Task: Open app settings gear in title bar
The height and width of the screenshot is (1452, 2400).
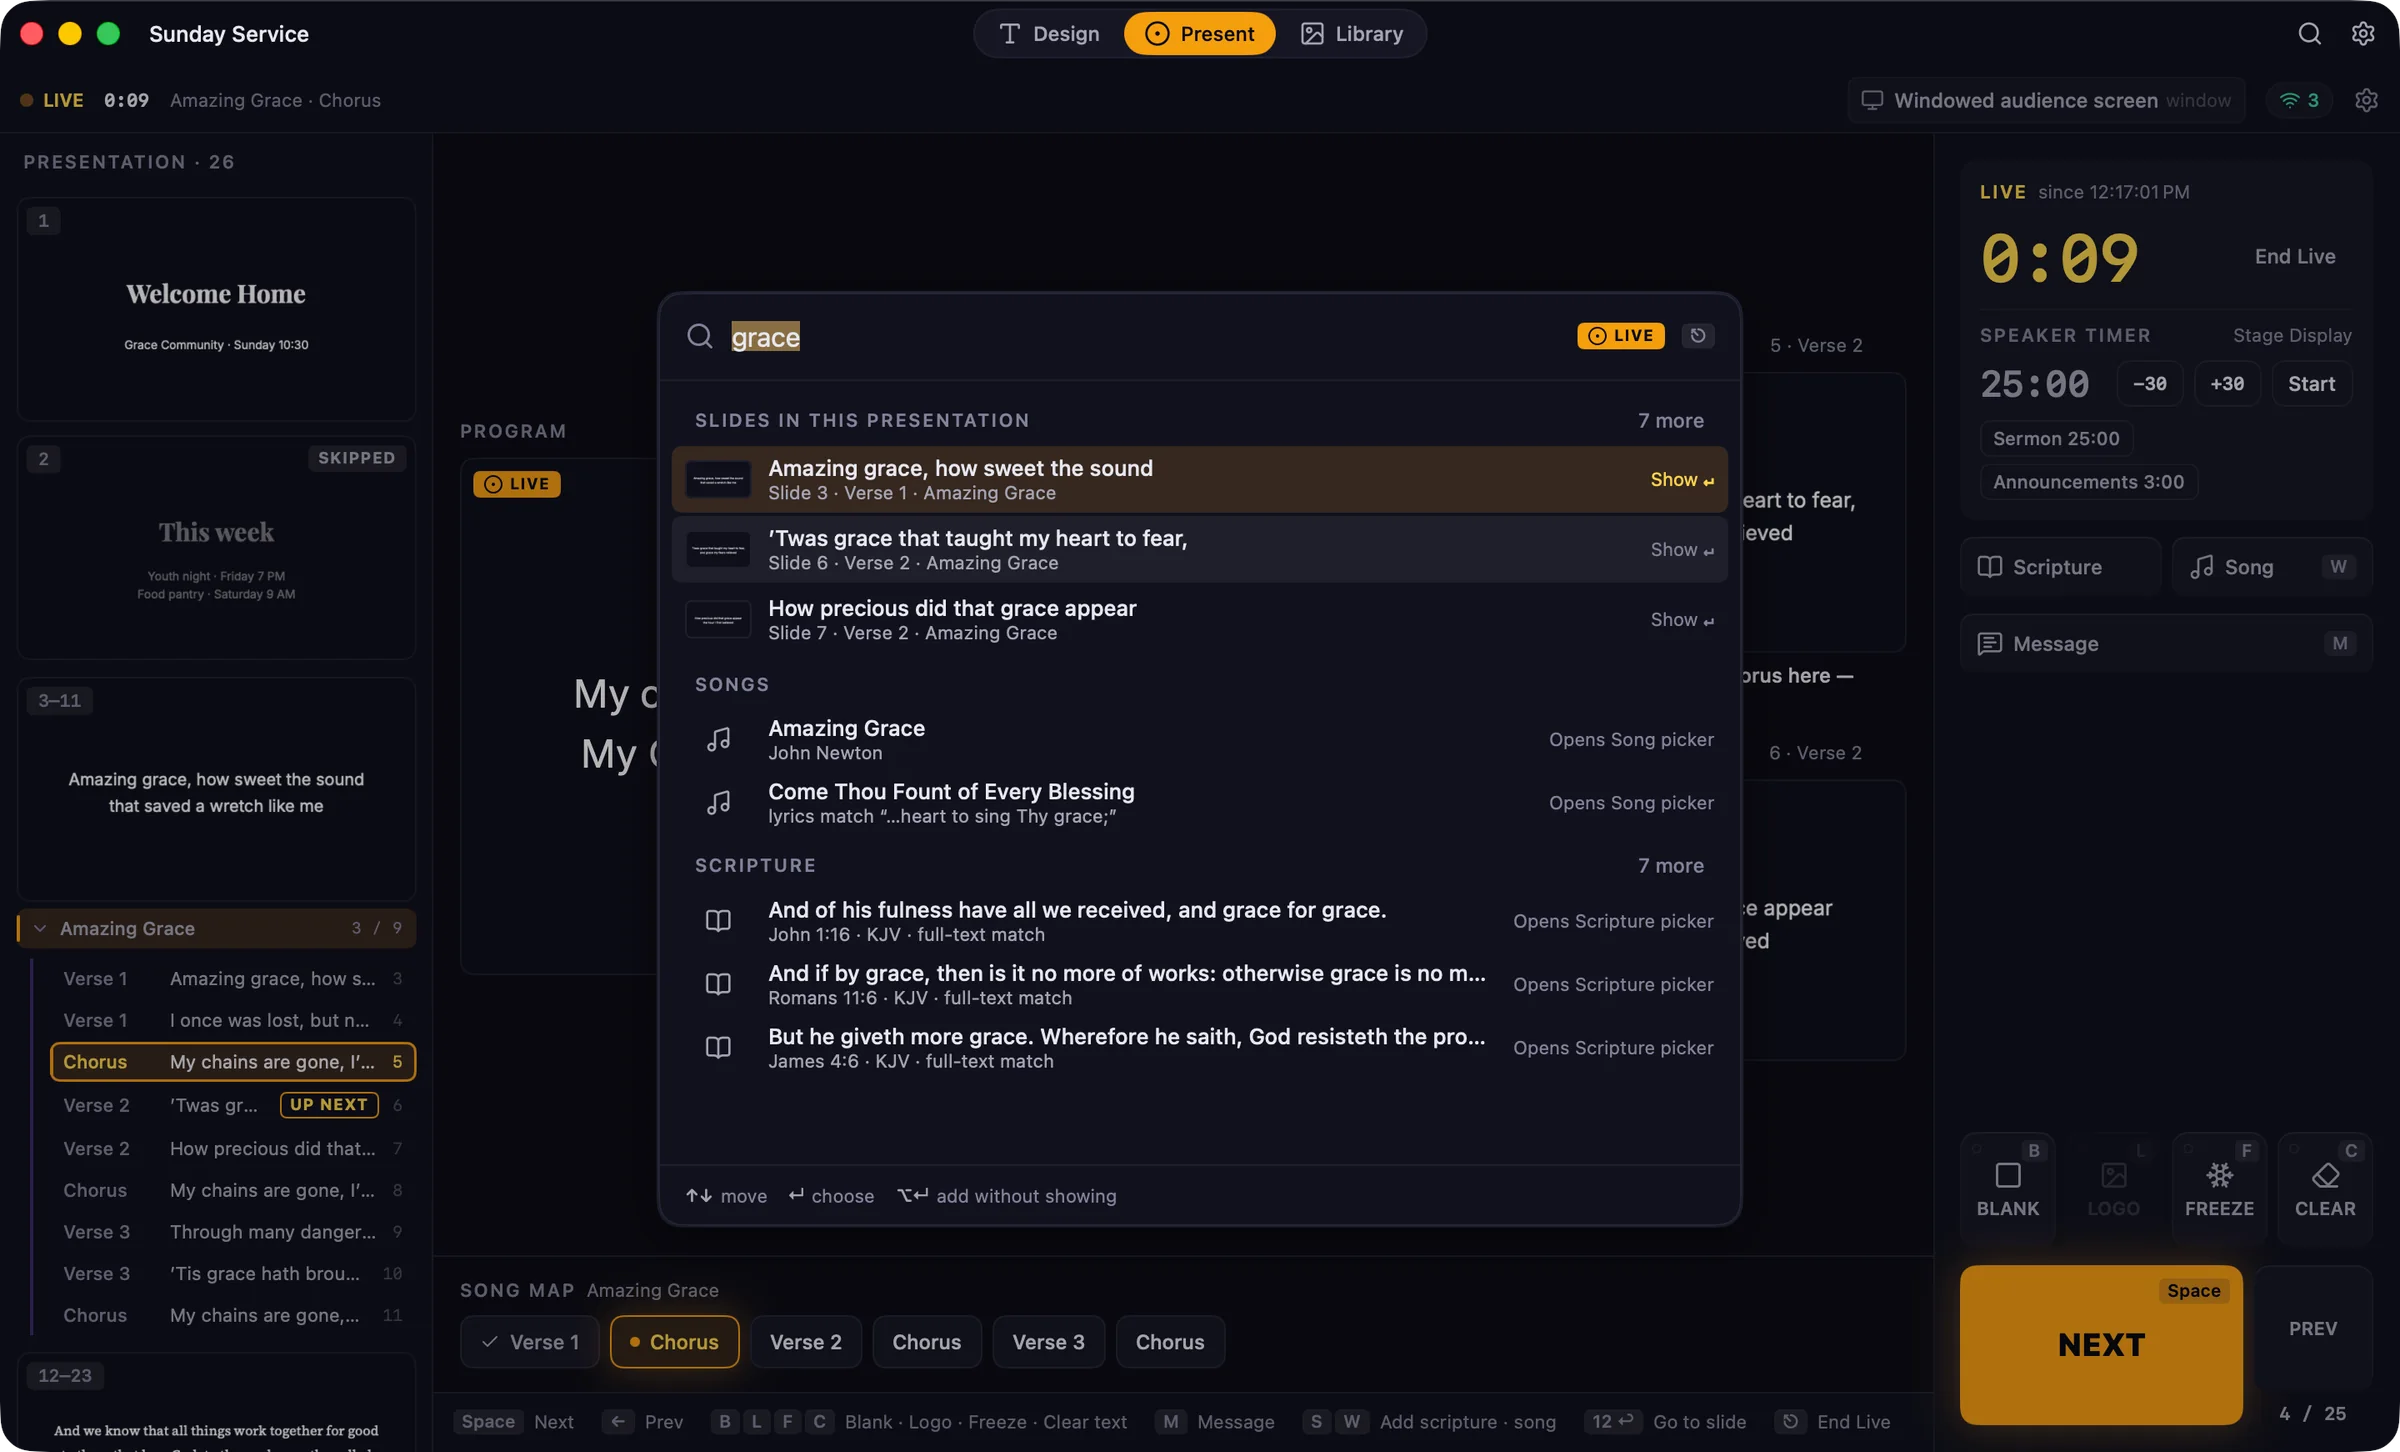Action: (x=2363, y=34)
